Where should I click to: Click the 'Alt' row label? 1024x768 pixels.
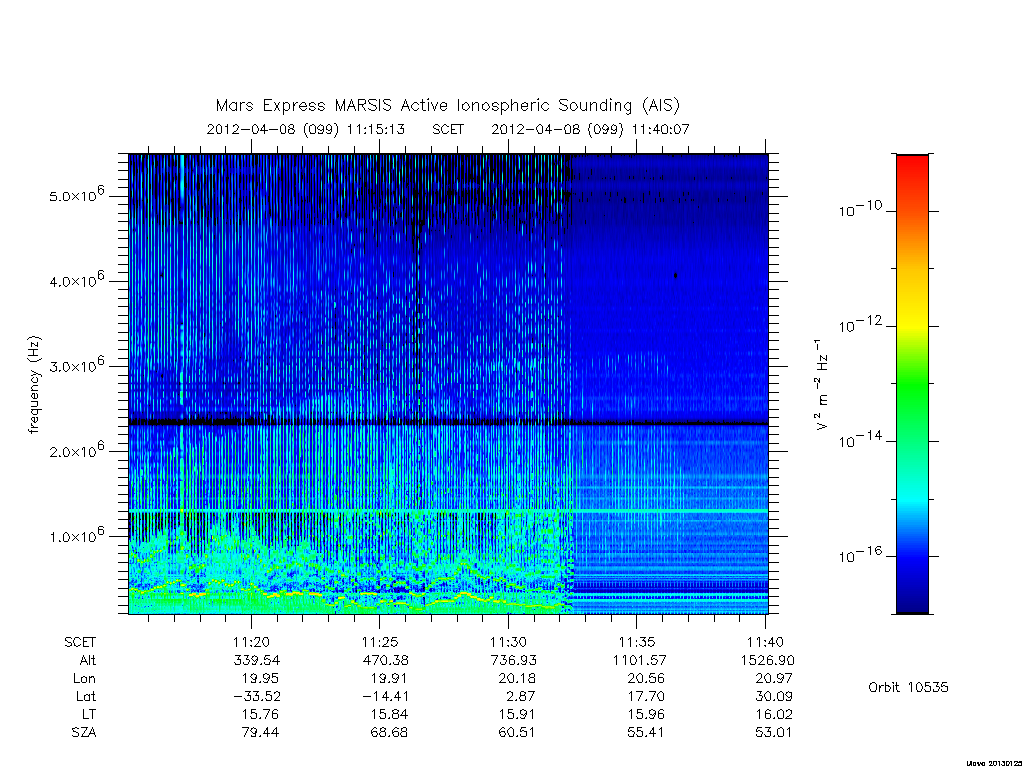88,660
